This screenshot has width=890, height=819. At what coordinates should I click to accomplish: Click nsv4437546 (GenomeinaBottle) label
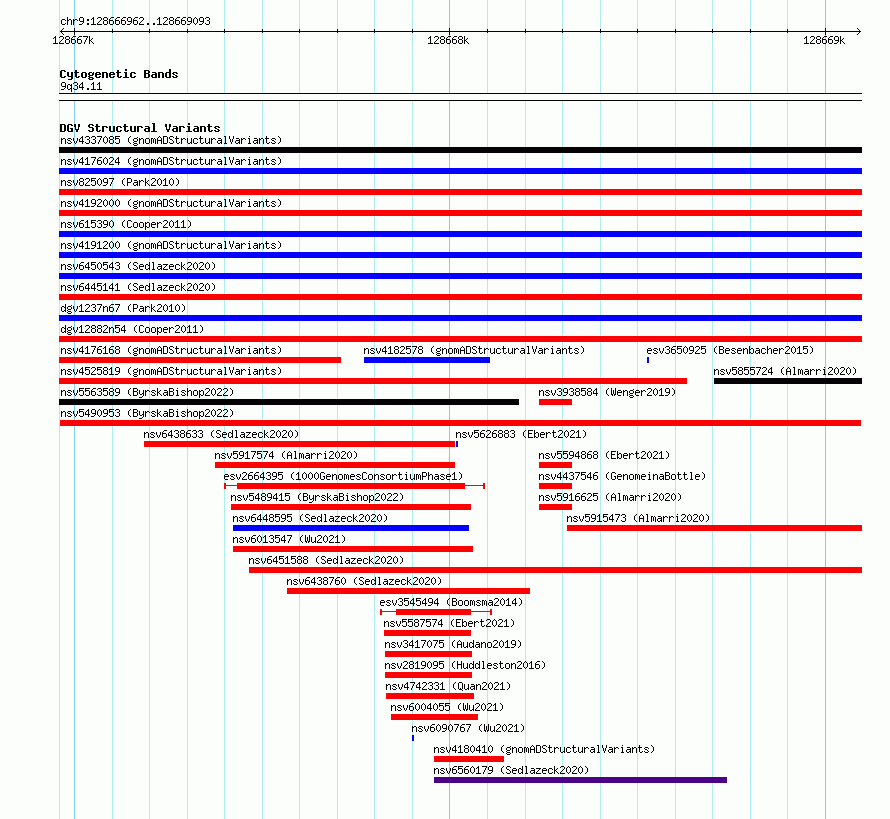[x=622, y=476]
